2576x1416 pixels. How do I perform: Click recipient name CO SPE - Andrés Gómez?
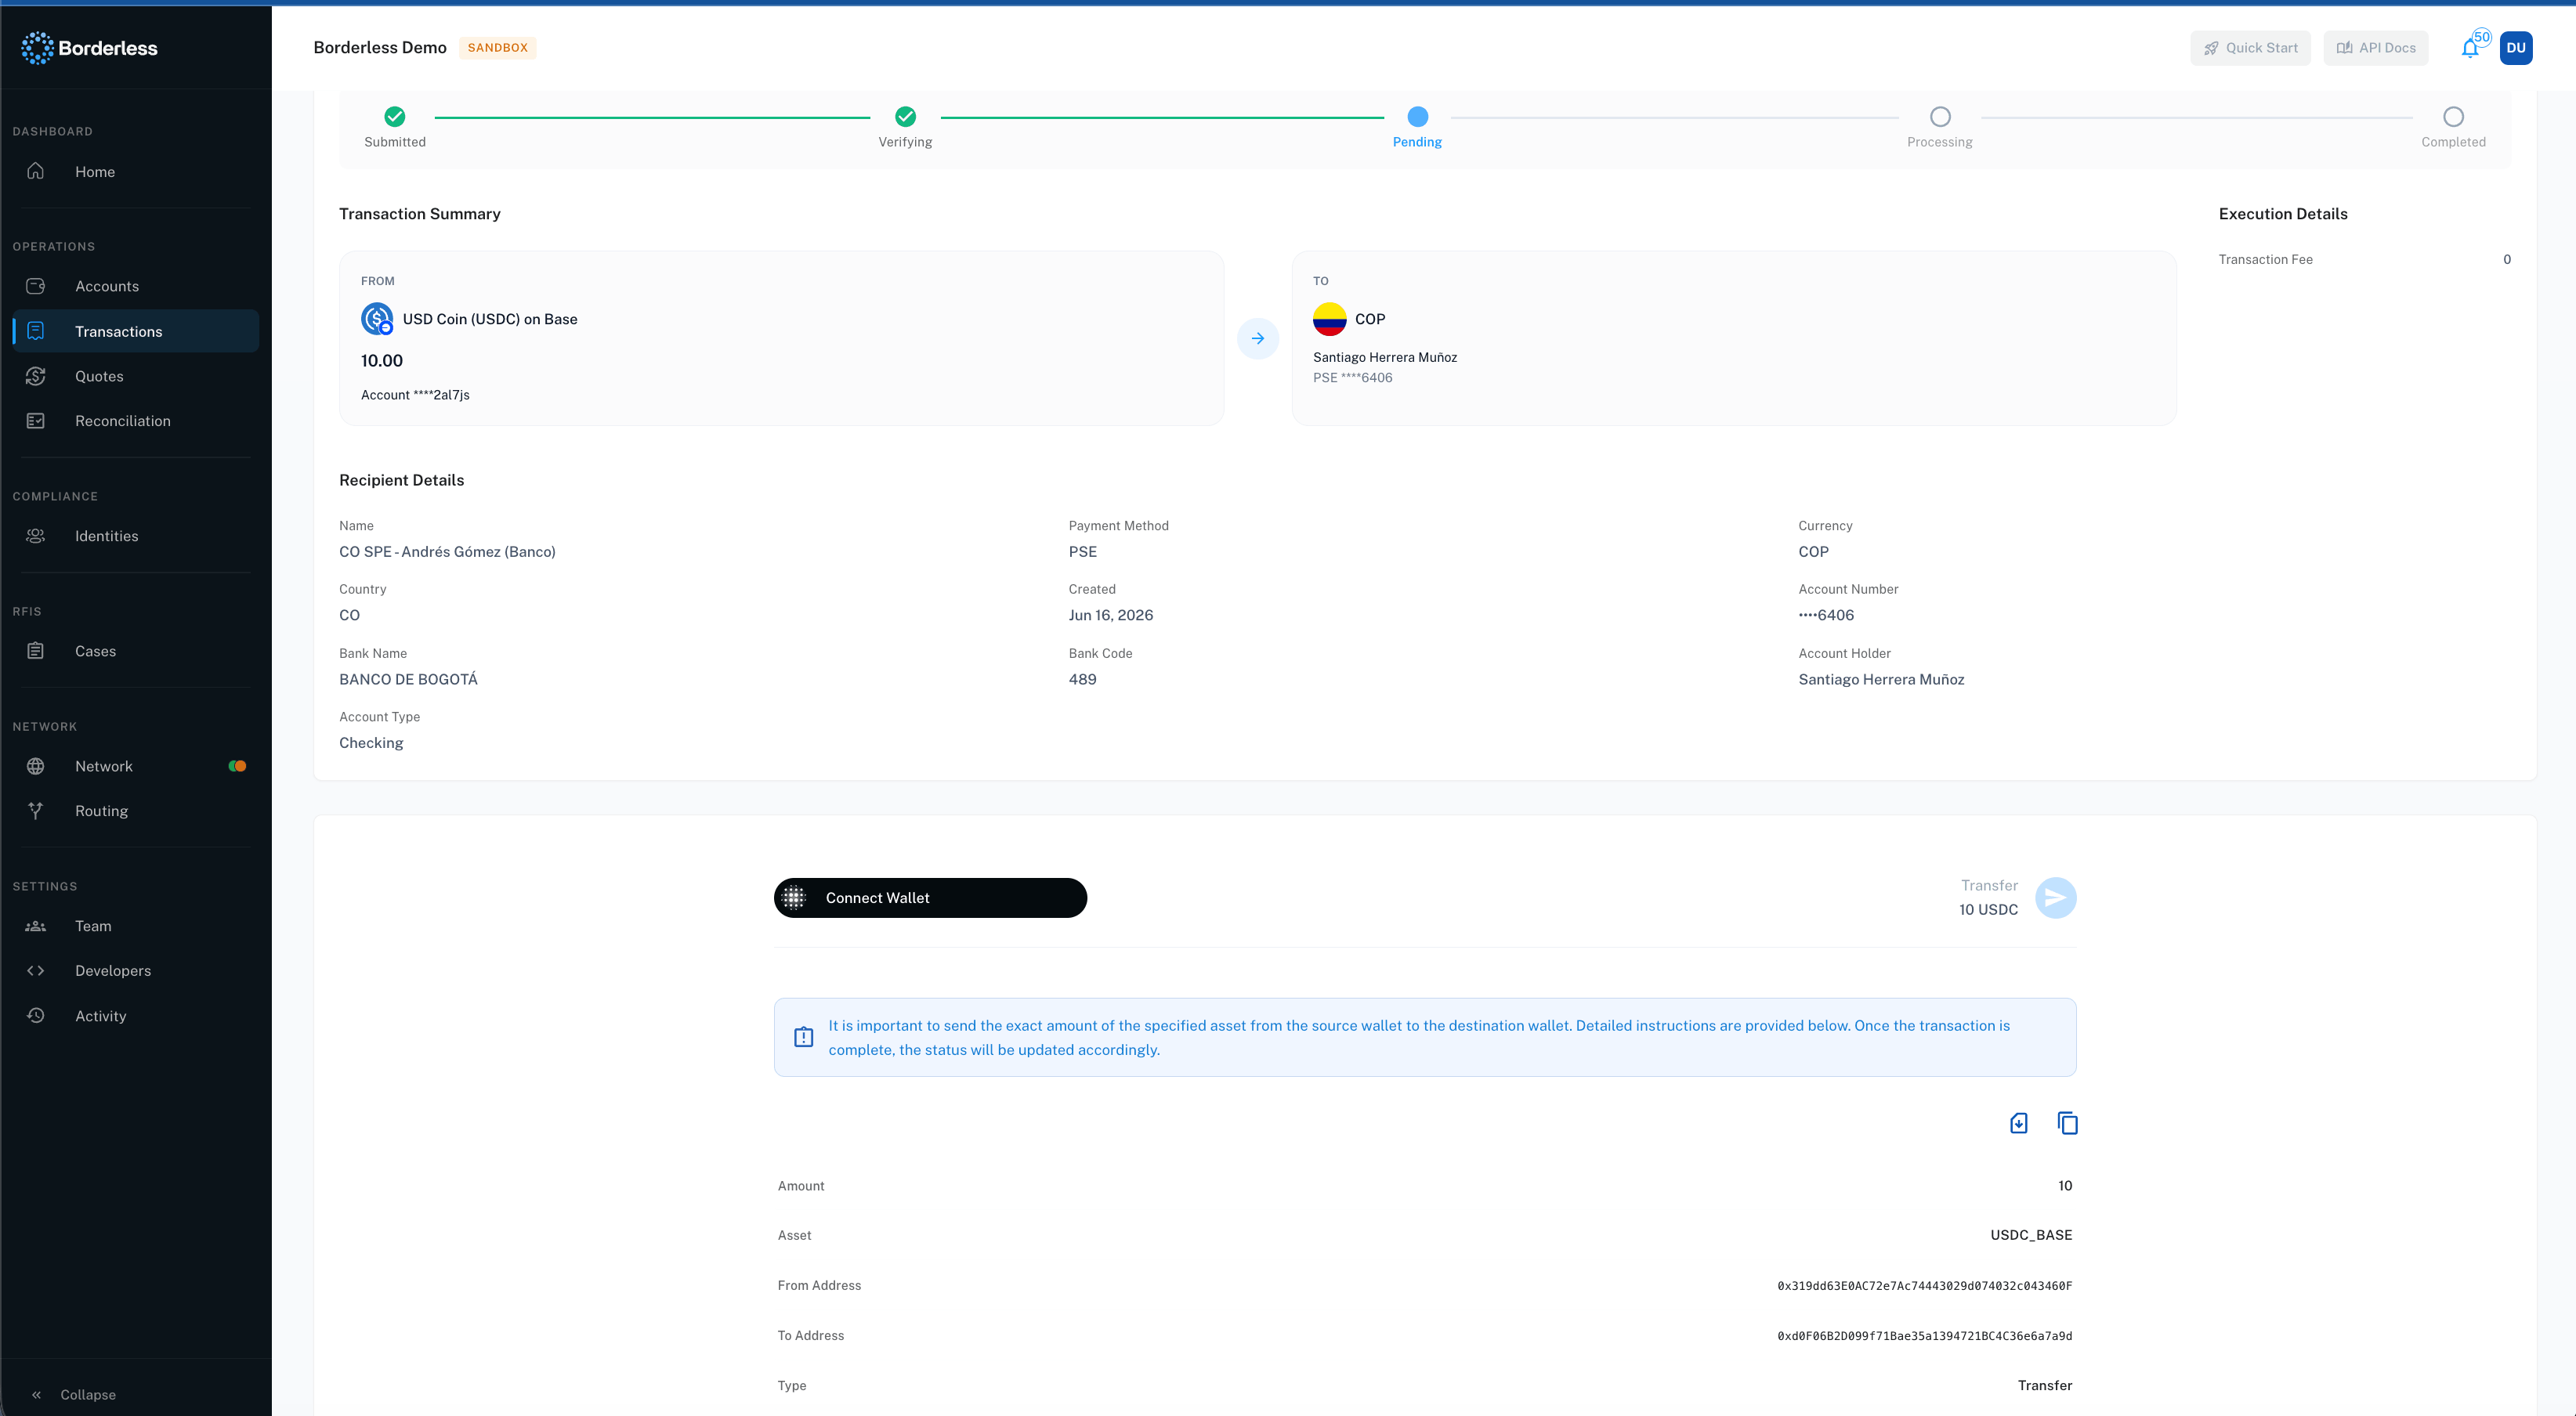(x=447, y=552)
